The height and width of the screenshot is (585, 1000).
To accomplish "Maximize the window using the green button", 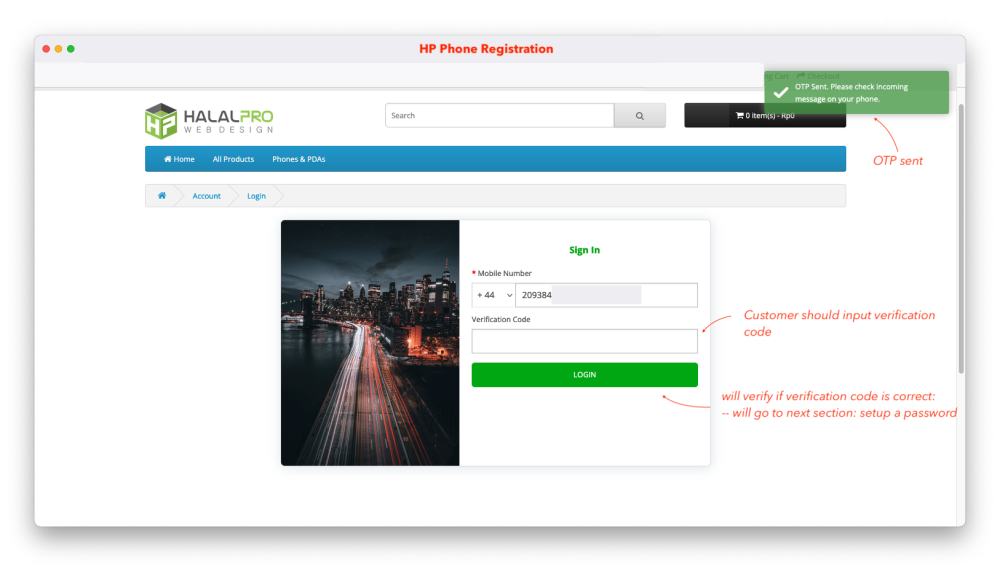I will coord(71,49).
